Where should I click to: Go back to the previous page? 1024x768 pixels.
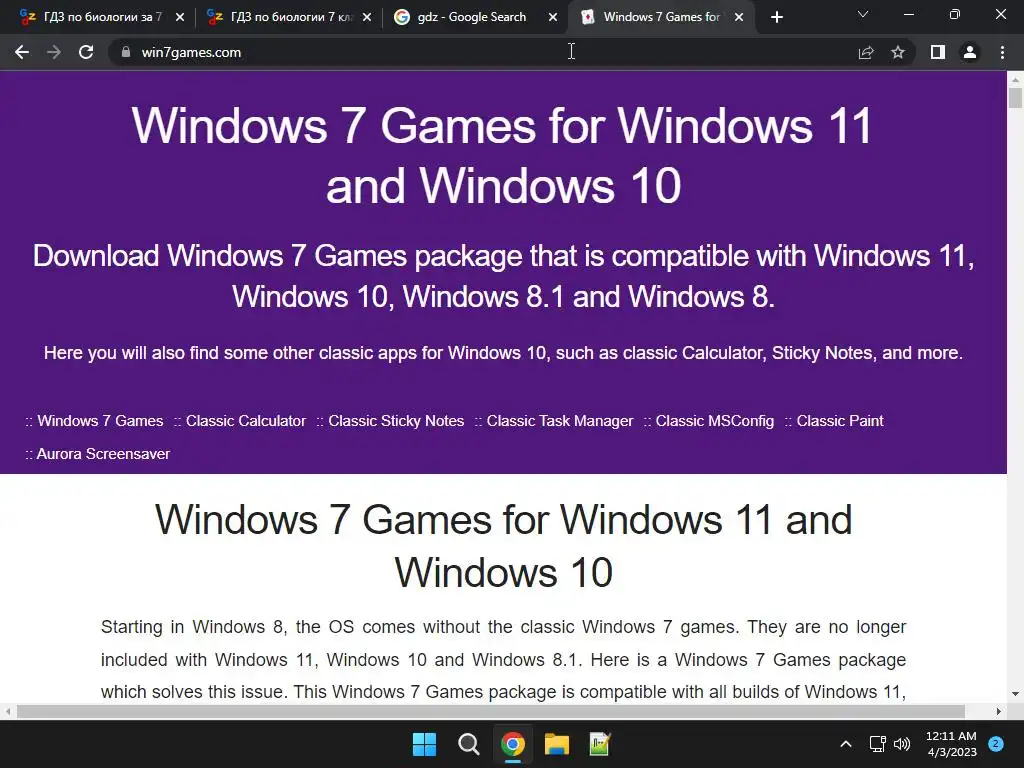pyautogui.click(x=22, y=52)
